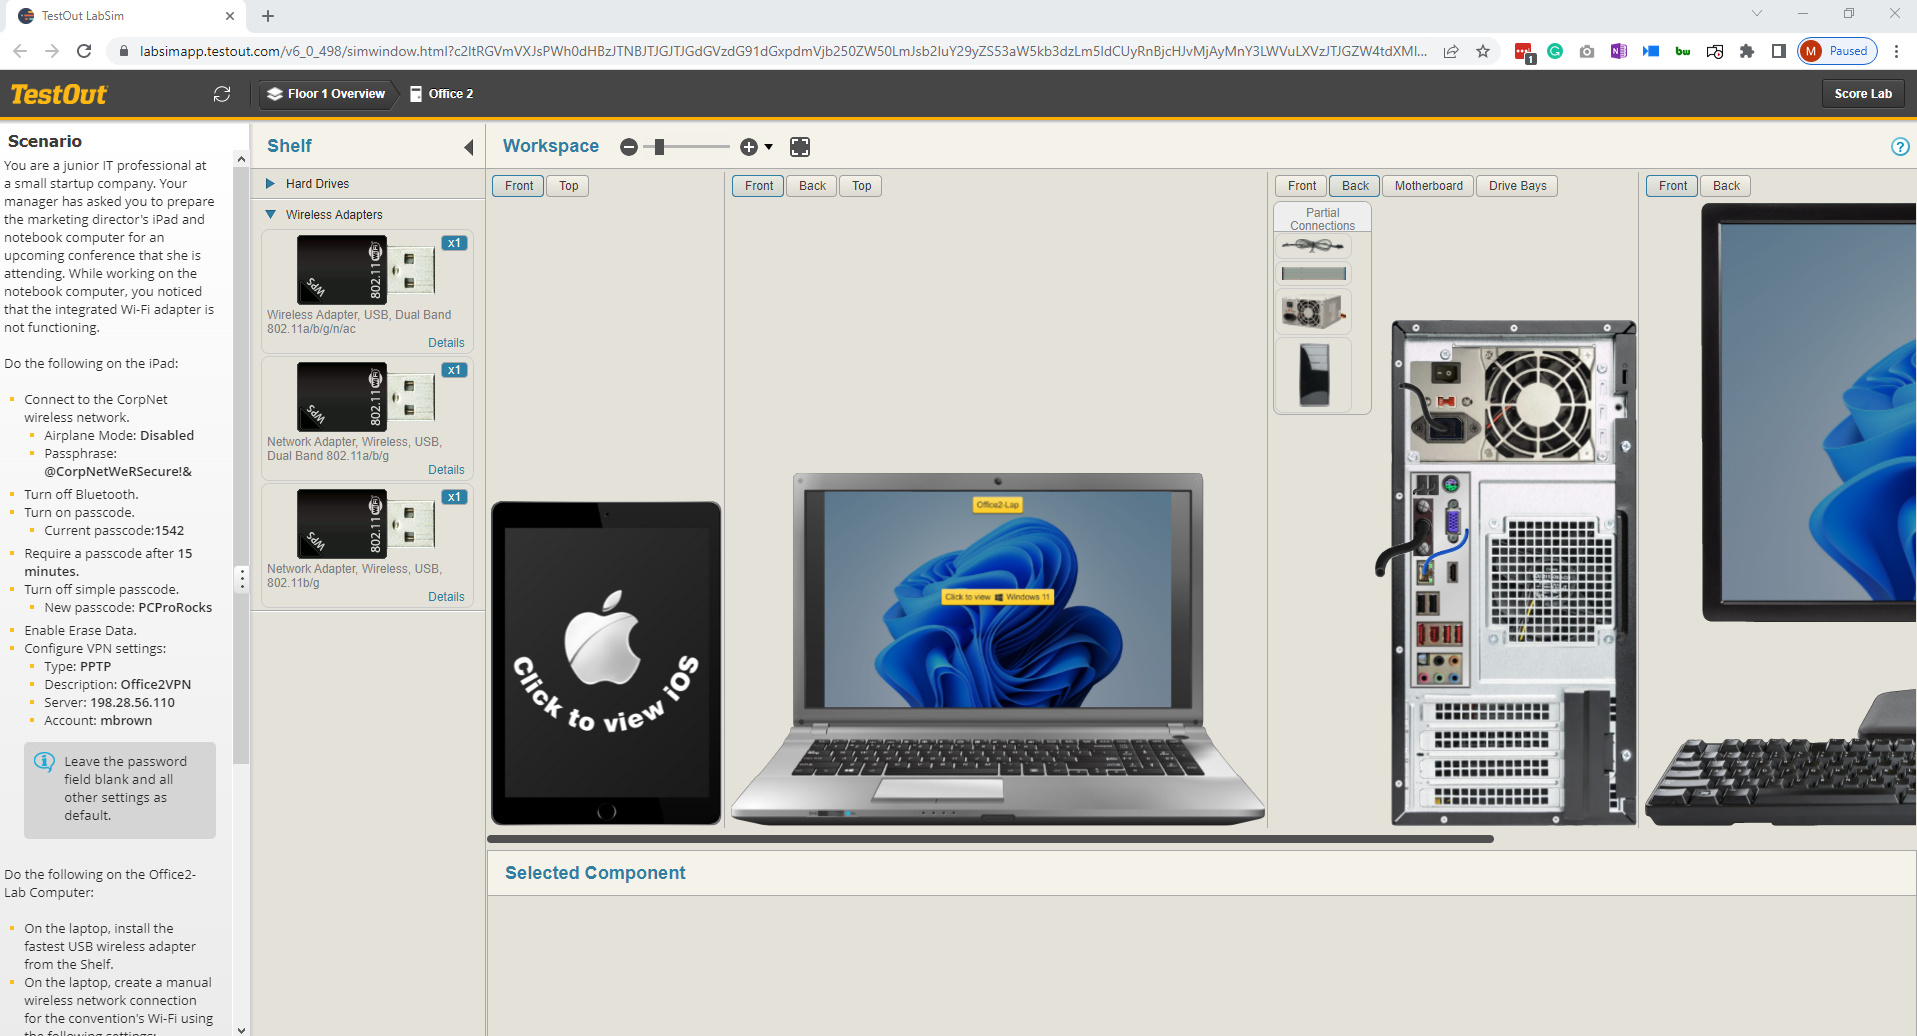
Task: Show the iPad Top view
Action: (568, 186)
